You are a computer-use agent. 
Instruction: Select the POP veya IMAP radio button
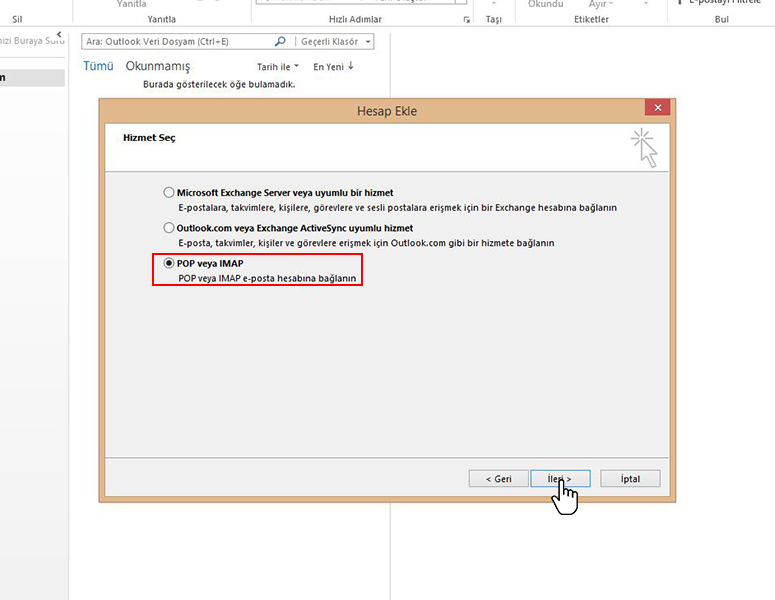pos(168,263)
